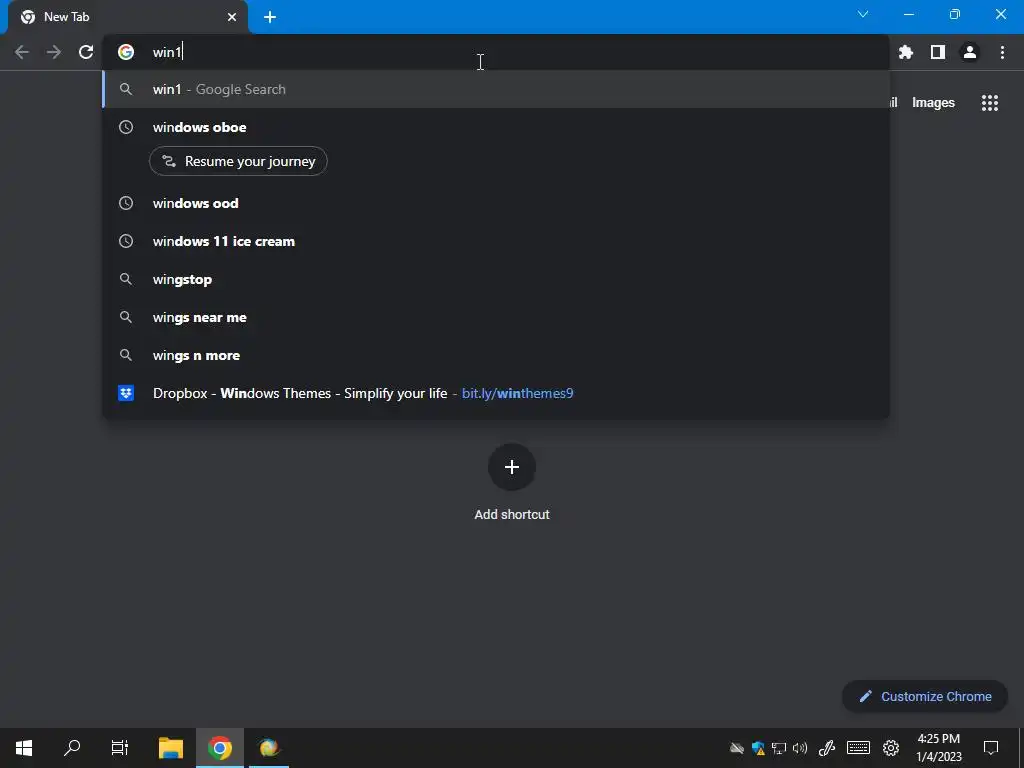1024x768 pixels.
Task: Open the Extensions puzzle icon
Action: tap(906, 52)
